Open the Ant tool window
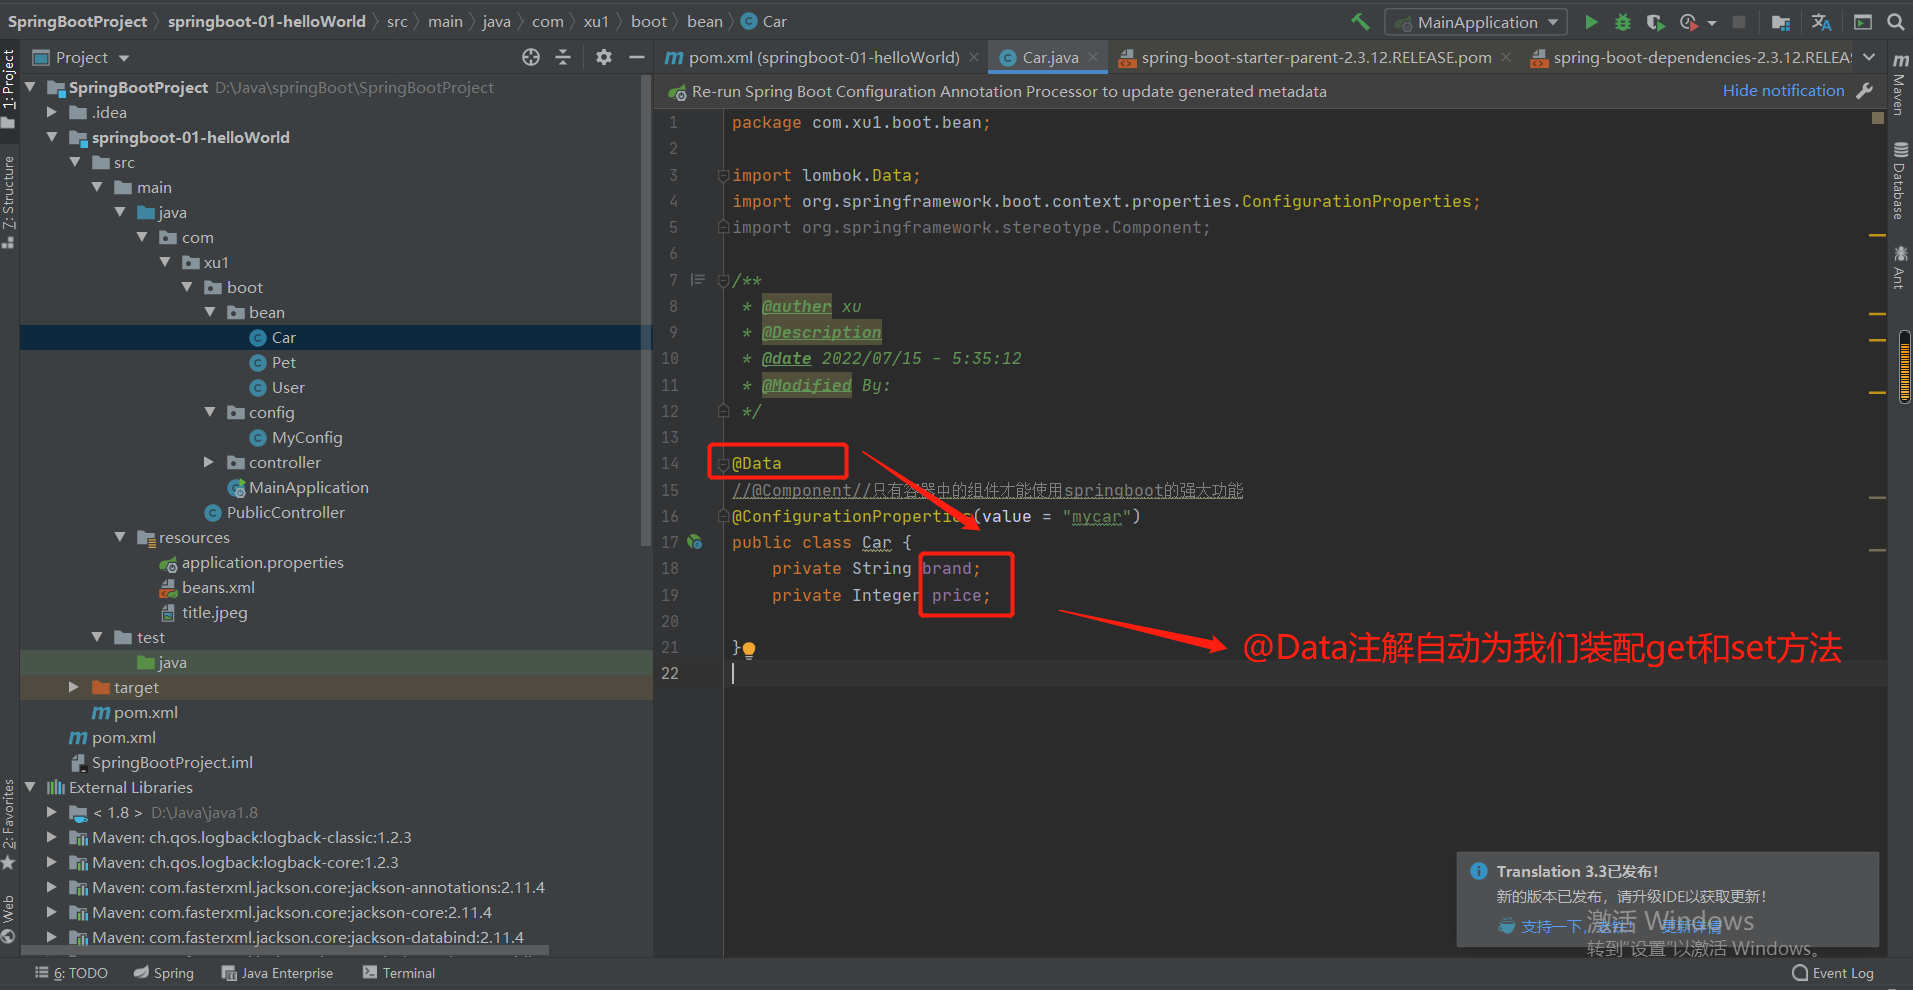The width and height of the screenshot is (1913, 990). tap(1900, 267)
